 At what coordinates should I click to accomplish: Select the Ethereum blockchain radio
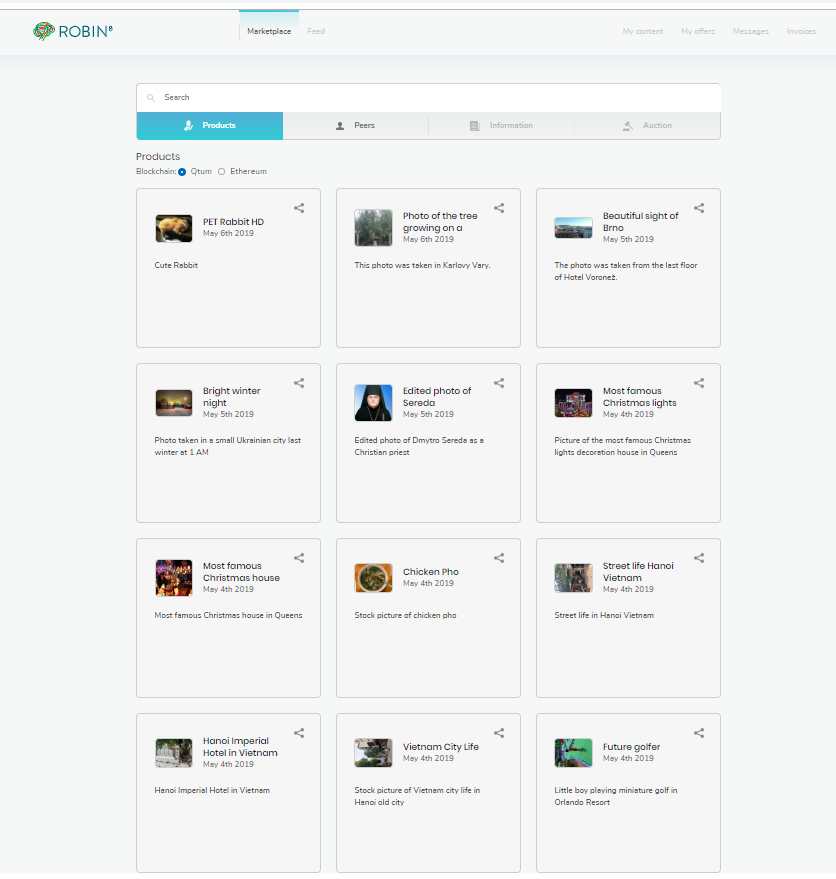[x=221, y=172]
